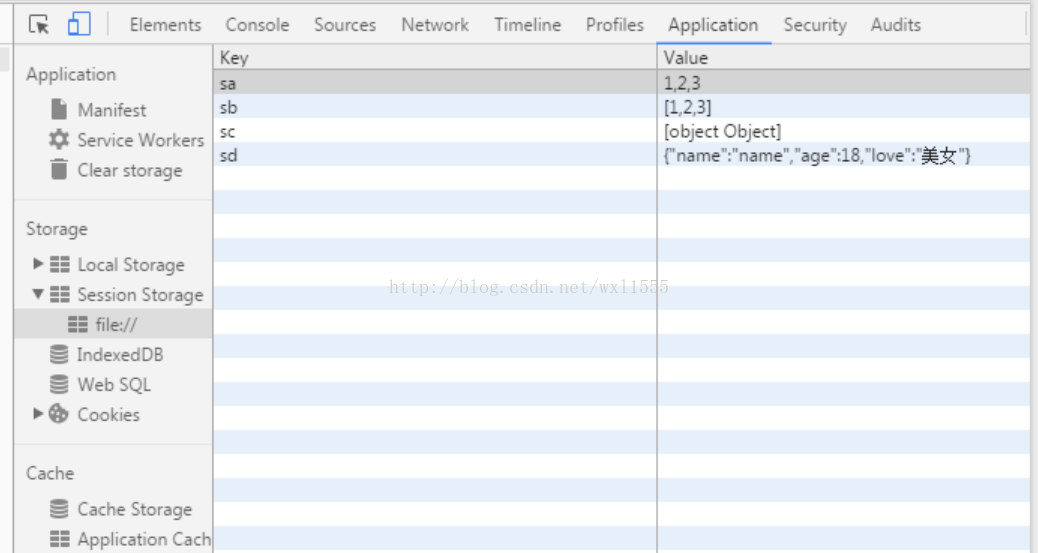Open the Security tab
1038x553 pixels.
pos(815,25)
